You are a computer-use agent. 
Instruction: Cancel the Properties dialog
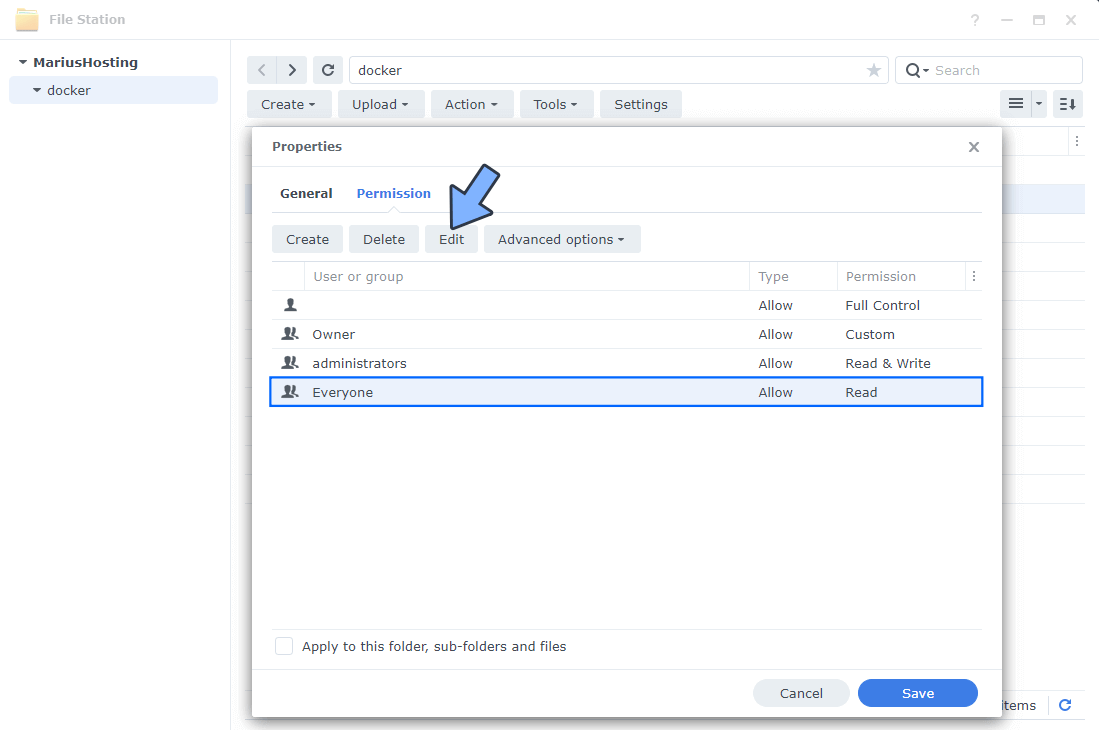(x=801, y=692)
